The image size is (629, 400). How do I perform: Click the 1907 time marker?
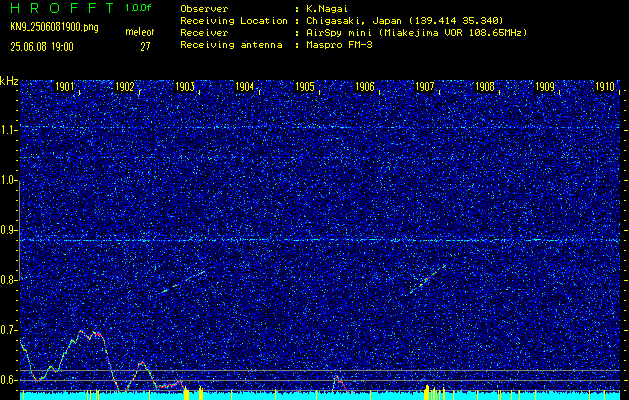tap(424, 87)
